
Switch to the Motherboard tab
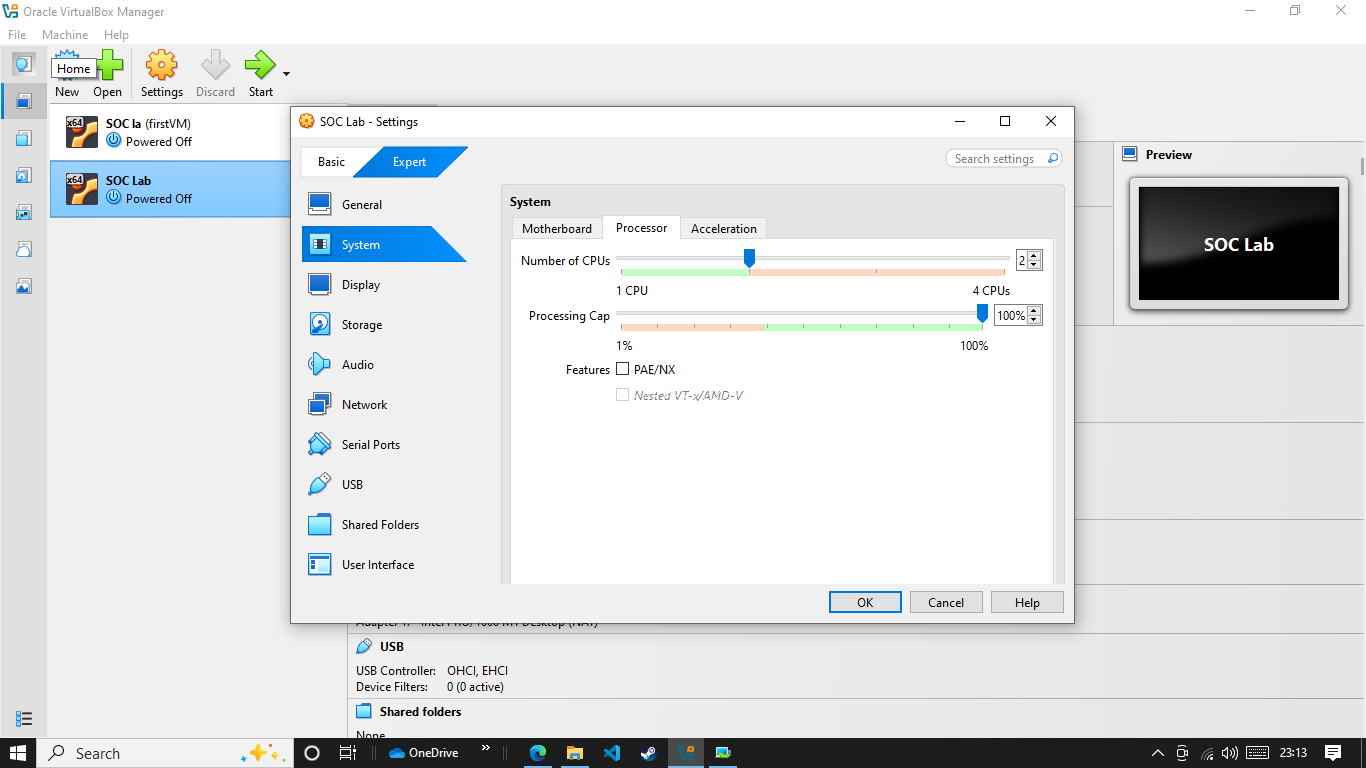point(557,228)
